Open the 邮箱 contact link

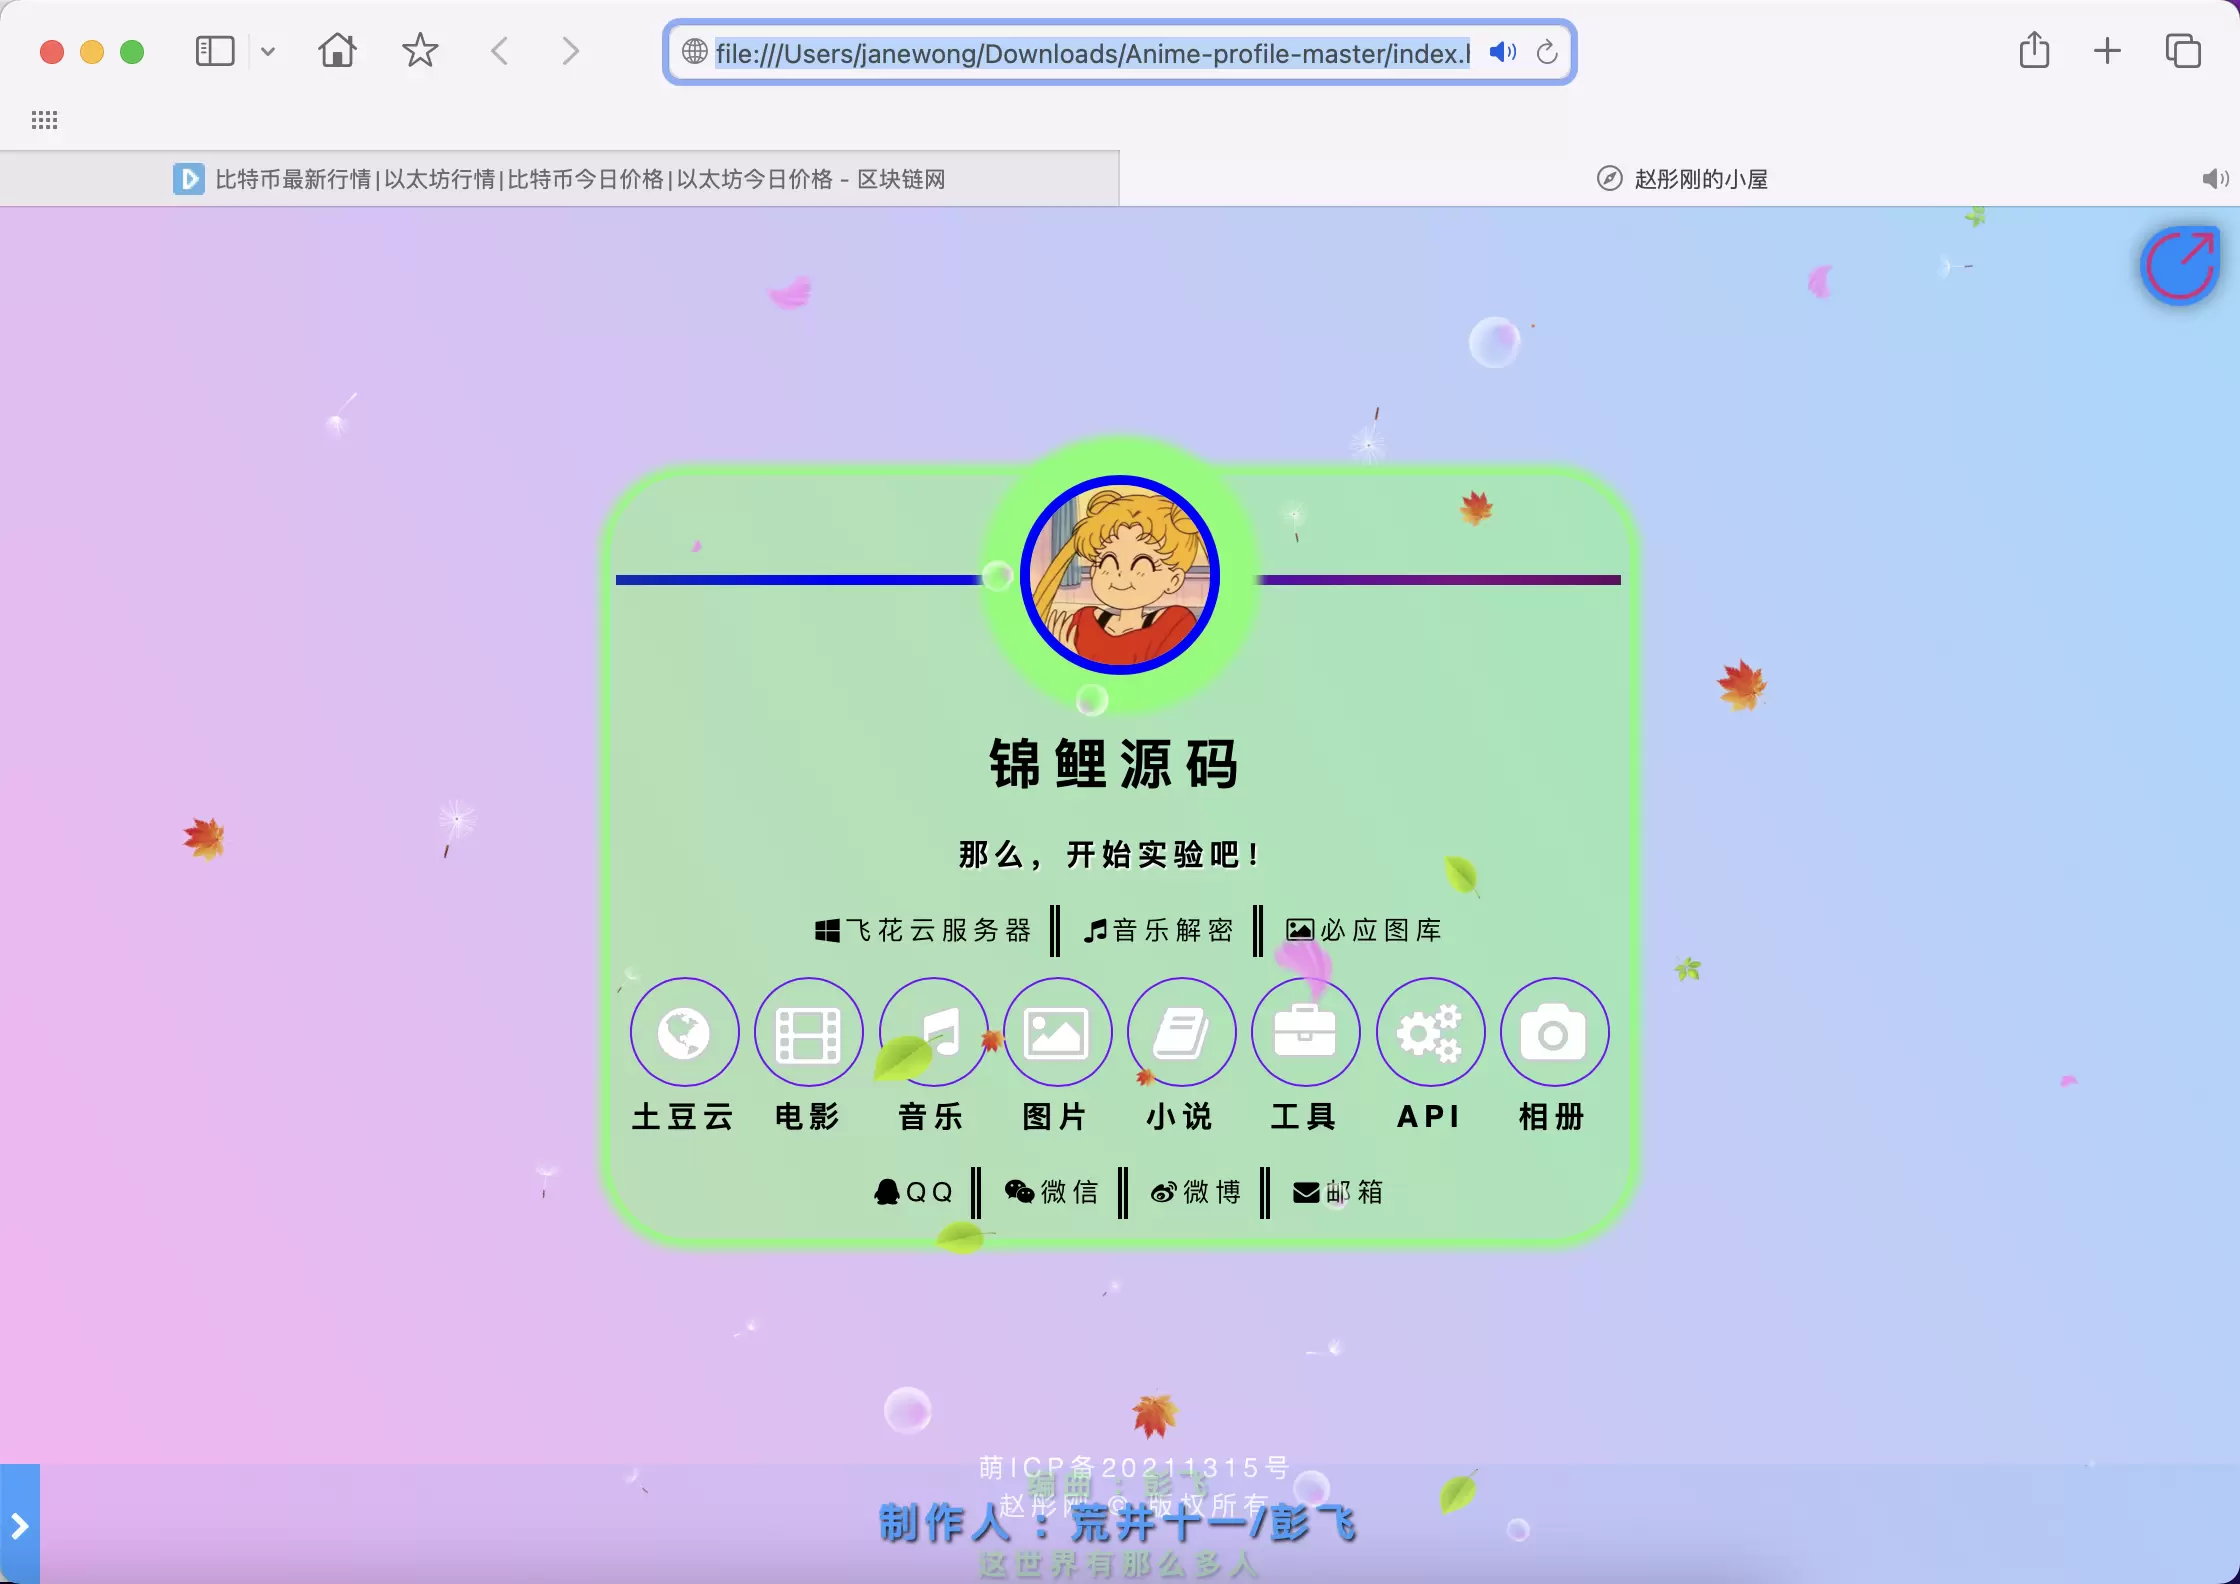coord(1338,1192)
